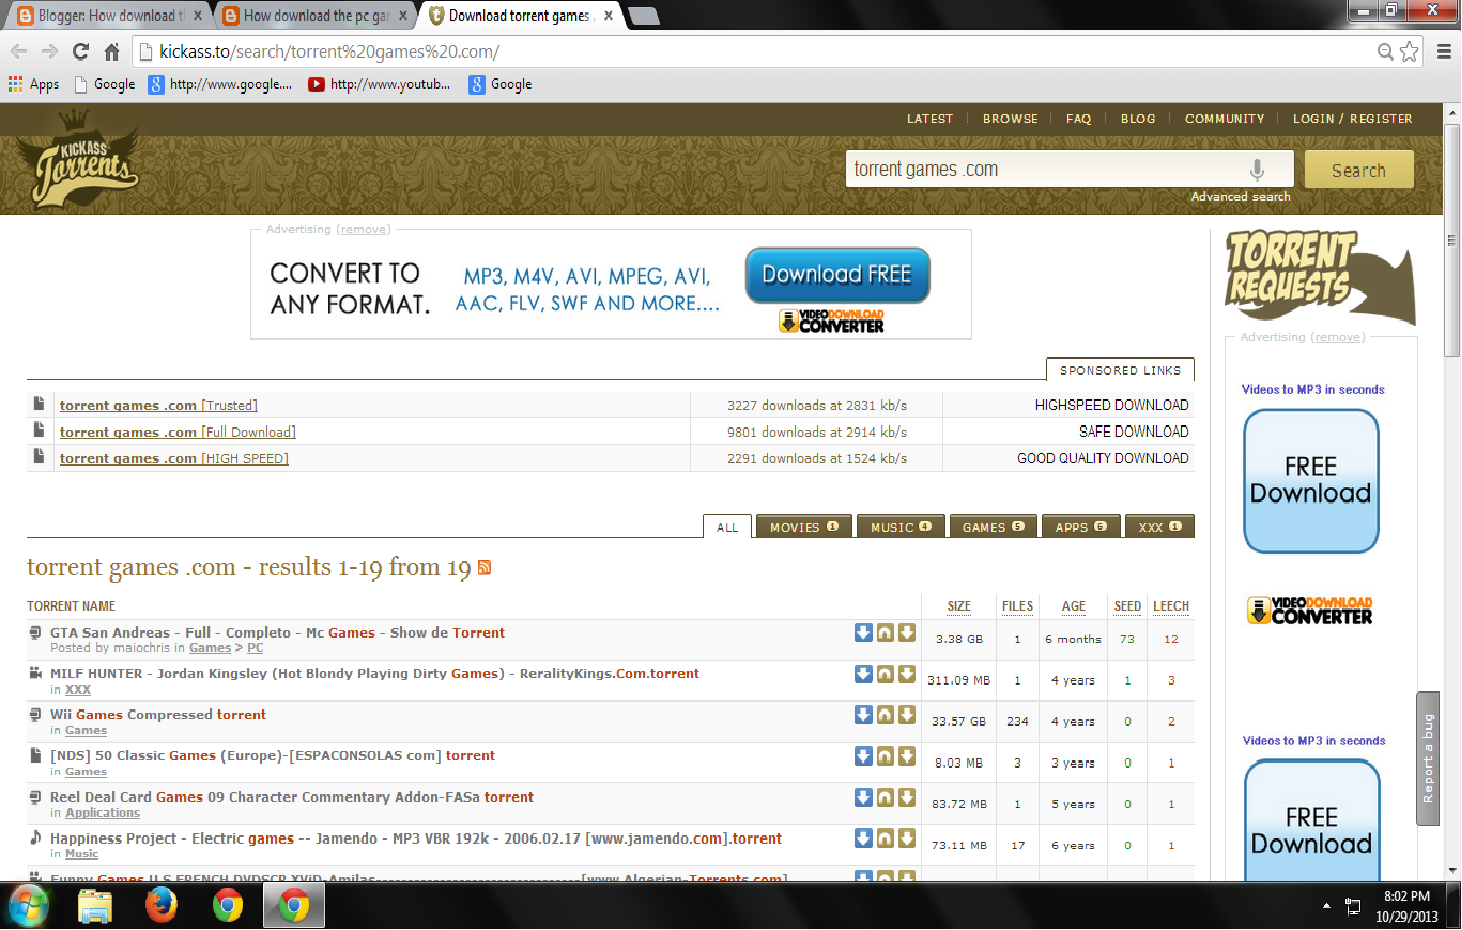This screenshot has width=1462, height=930.
Task: Sort results by the AGE column
Action: pyautogui.click(x=1074, y=607)
